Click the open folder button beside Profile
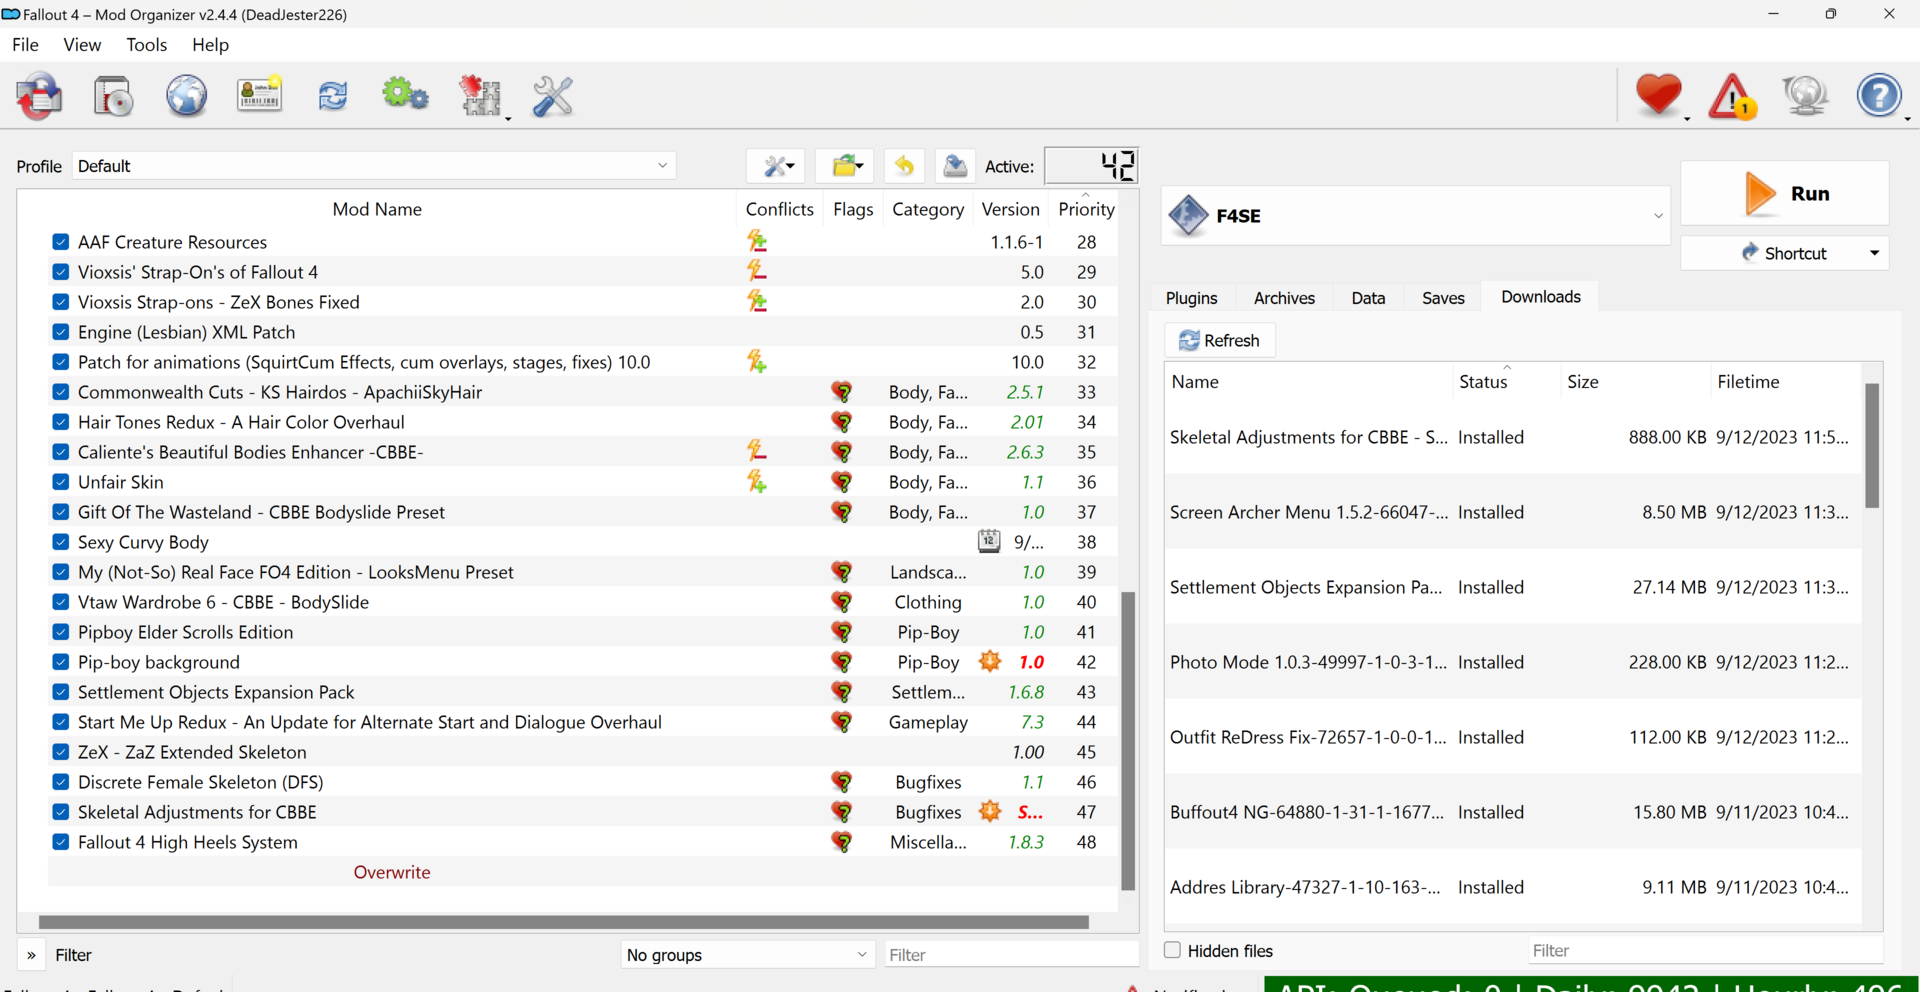This screenshot has height=992, width=1920. (846, 166)
